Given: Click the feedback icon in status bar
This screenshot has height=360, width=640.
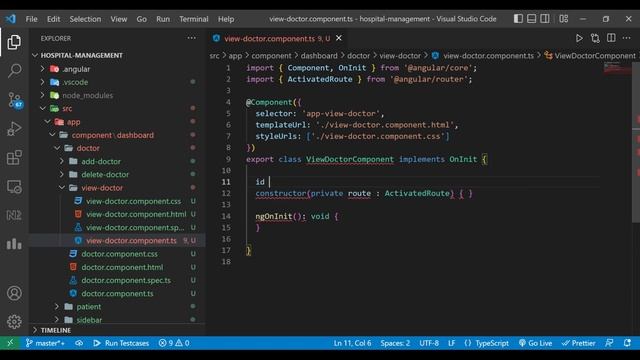Looking at the screenshot, I should [609, 343].
